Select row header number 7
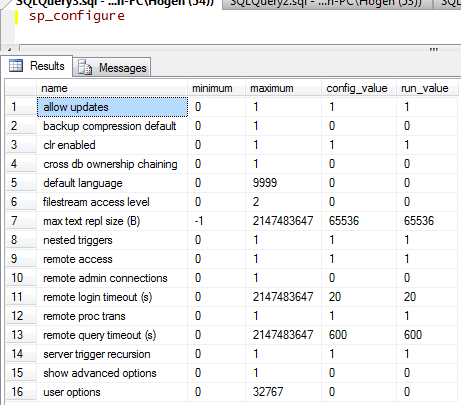The height and width of the screenshot is (405, 461). point(21,221)
